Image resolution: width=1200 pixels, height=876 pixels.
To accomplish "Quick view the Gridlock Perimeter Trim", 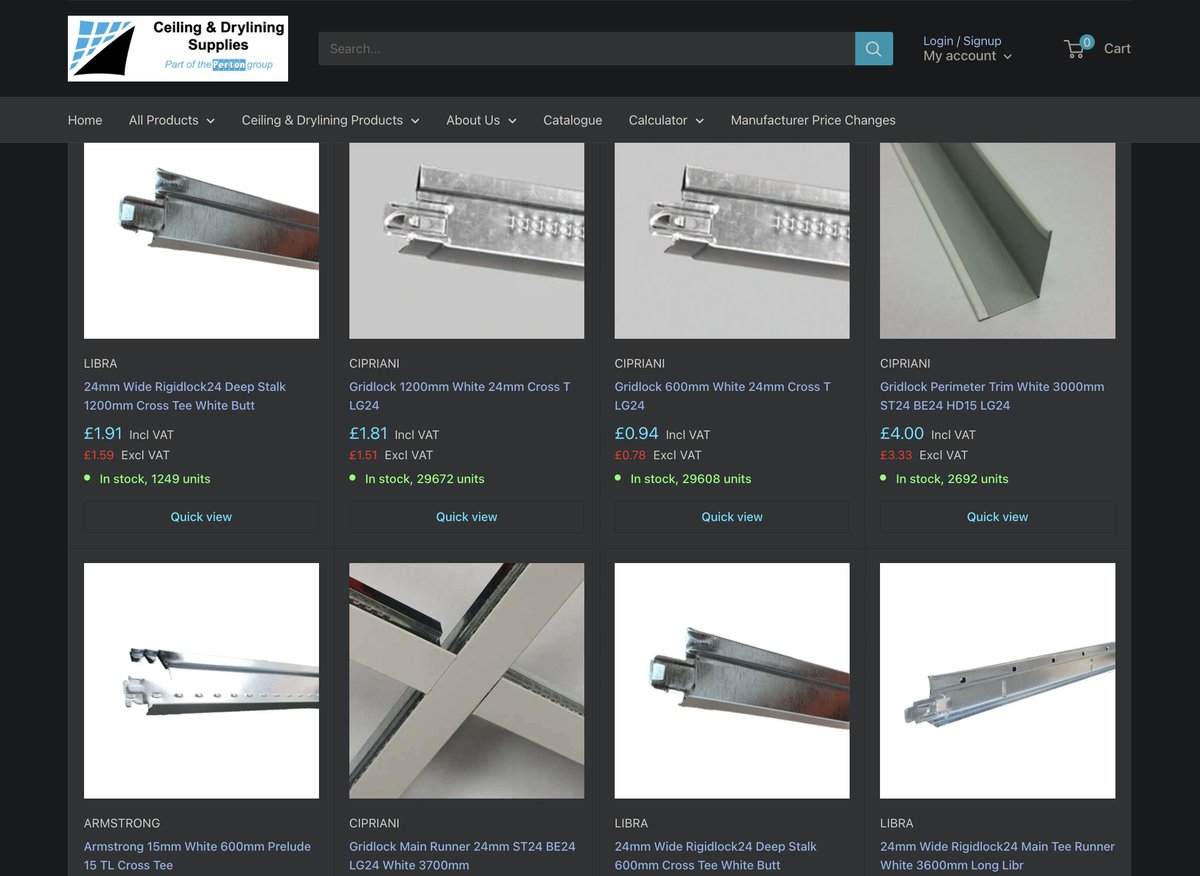I will pyautogui.click(x=998, y=517).
